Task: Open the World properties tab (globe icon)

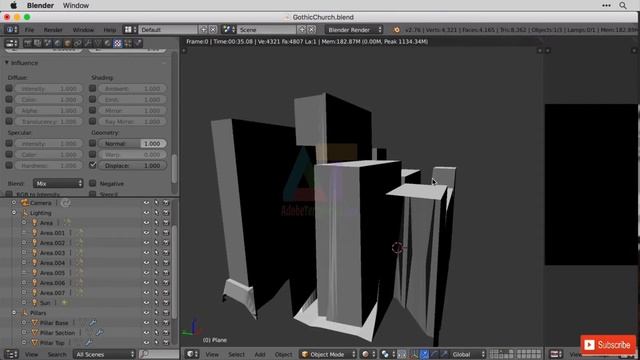Action: tap(58, 43)
